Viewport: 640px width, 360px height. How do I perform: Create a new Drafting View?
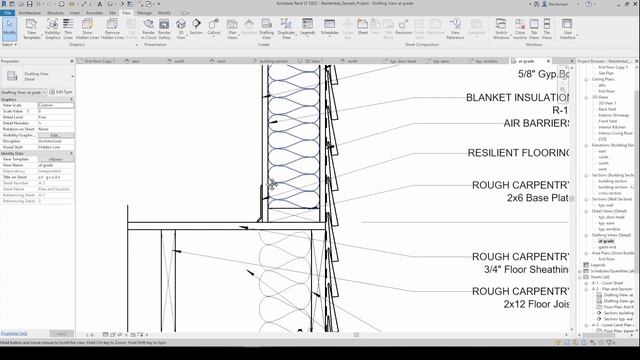click(x=266, y=29)
